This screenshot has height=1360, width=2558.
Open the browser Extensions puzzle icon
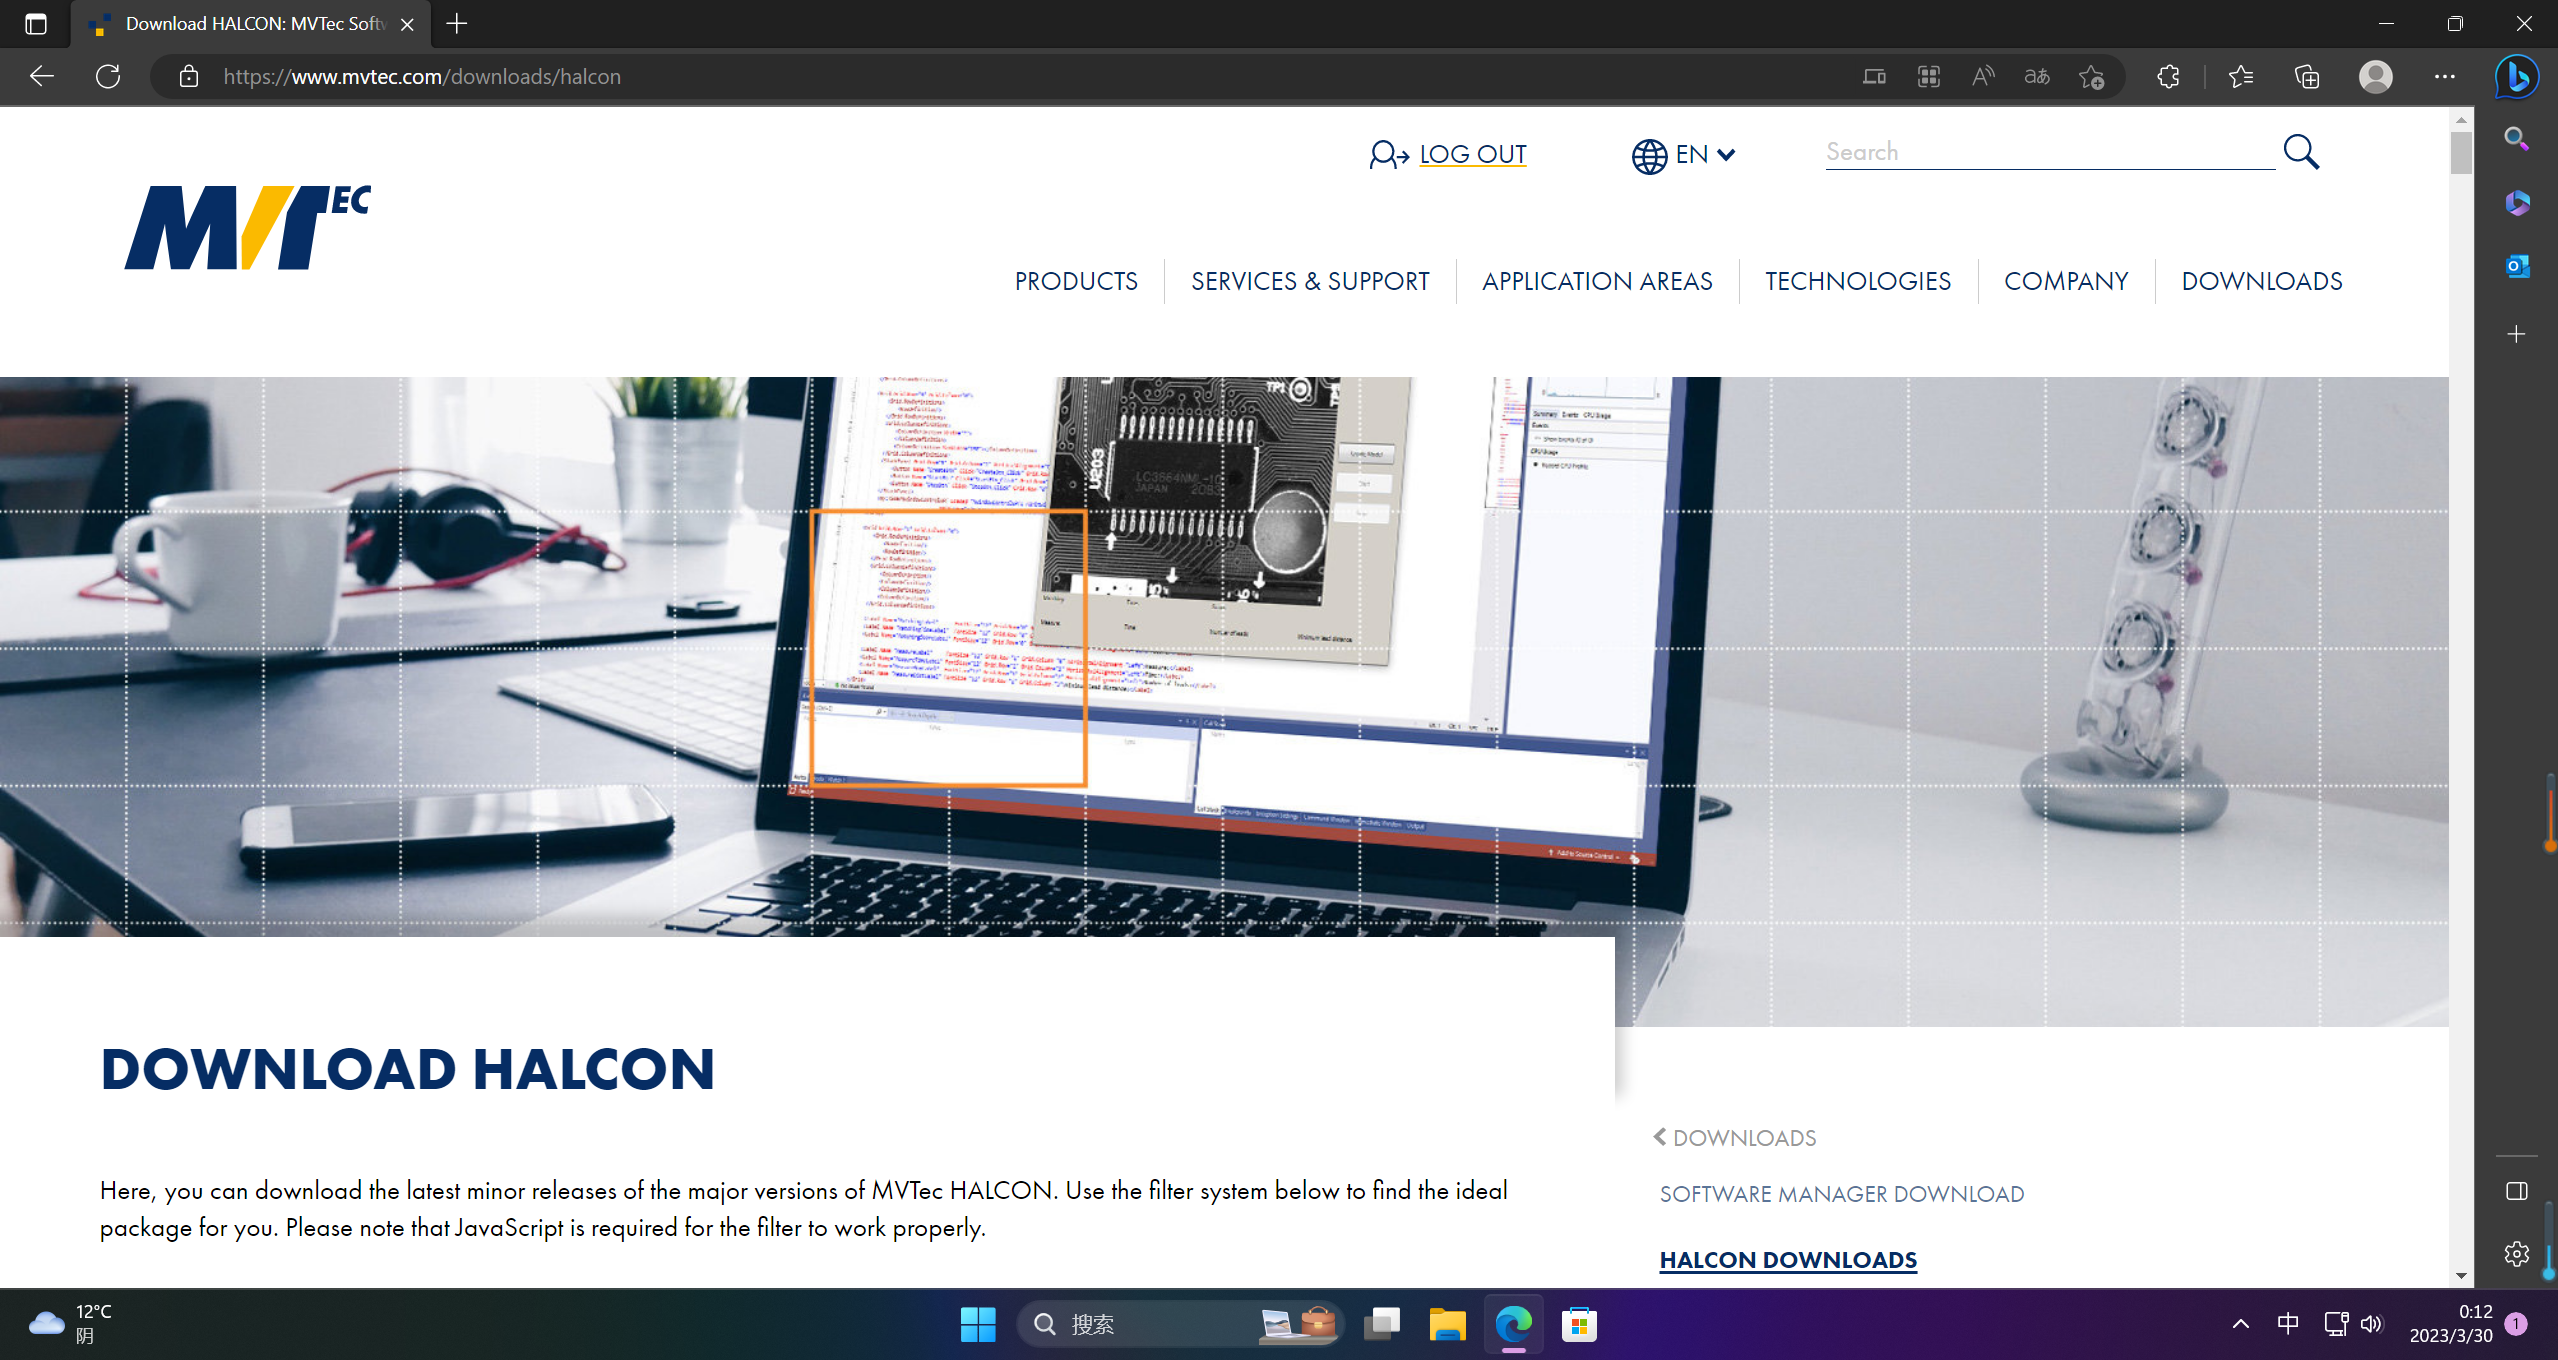click(2168, 76)
